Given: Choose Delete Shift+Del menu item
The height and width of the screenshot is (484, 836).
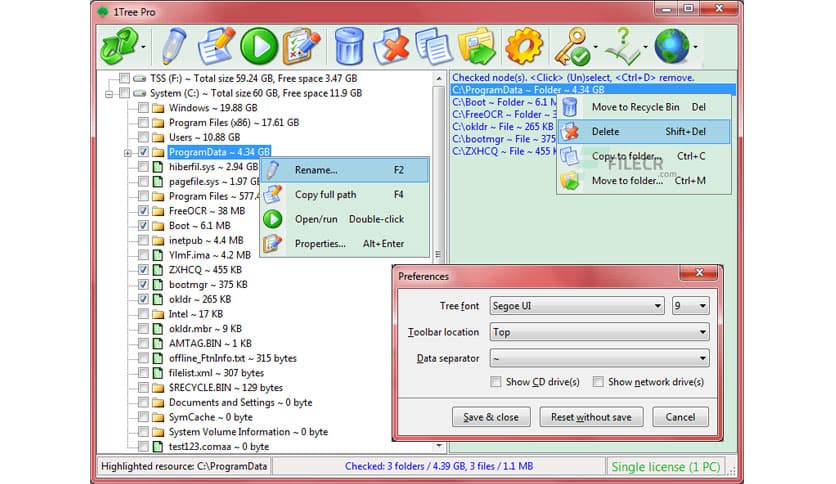Looking at the screenshot, I should (x=644, y=132).
